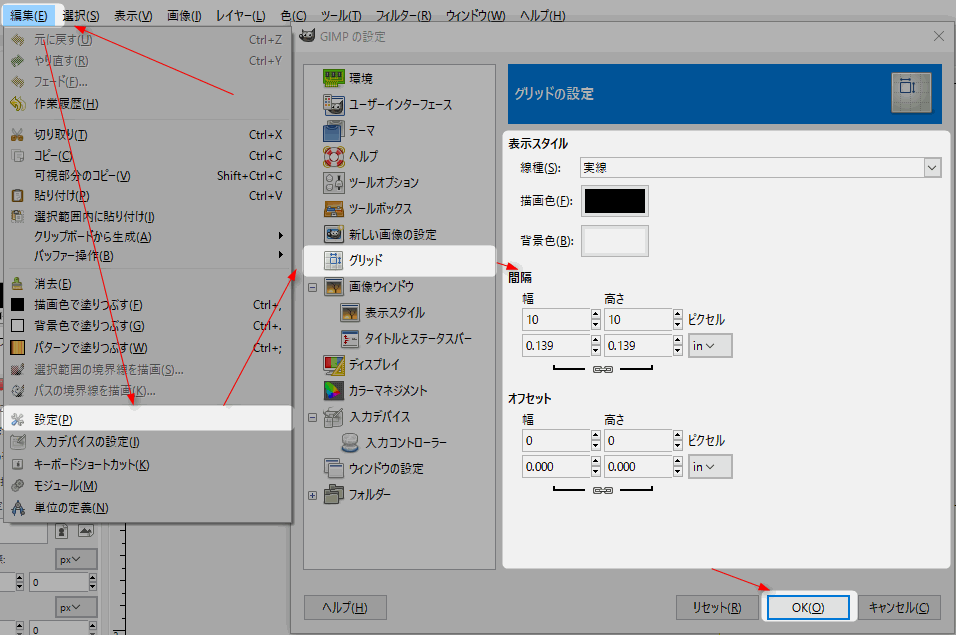Open the 選択 menu in the menu bar
Screen dimensions: 956x635
(81, 15)
